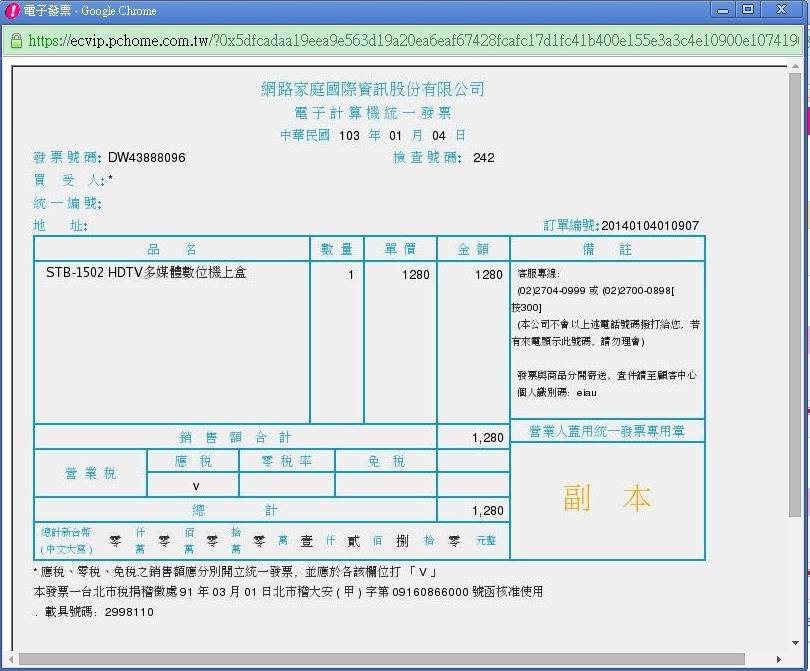The width and height of the screenshot is (810, 671).
Task: Maximize the 電子發票 popup window
Action: pyautogui.click(x=748, y=10)
